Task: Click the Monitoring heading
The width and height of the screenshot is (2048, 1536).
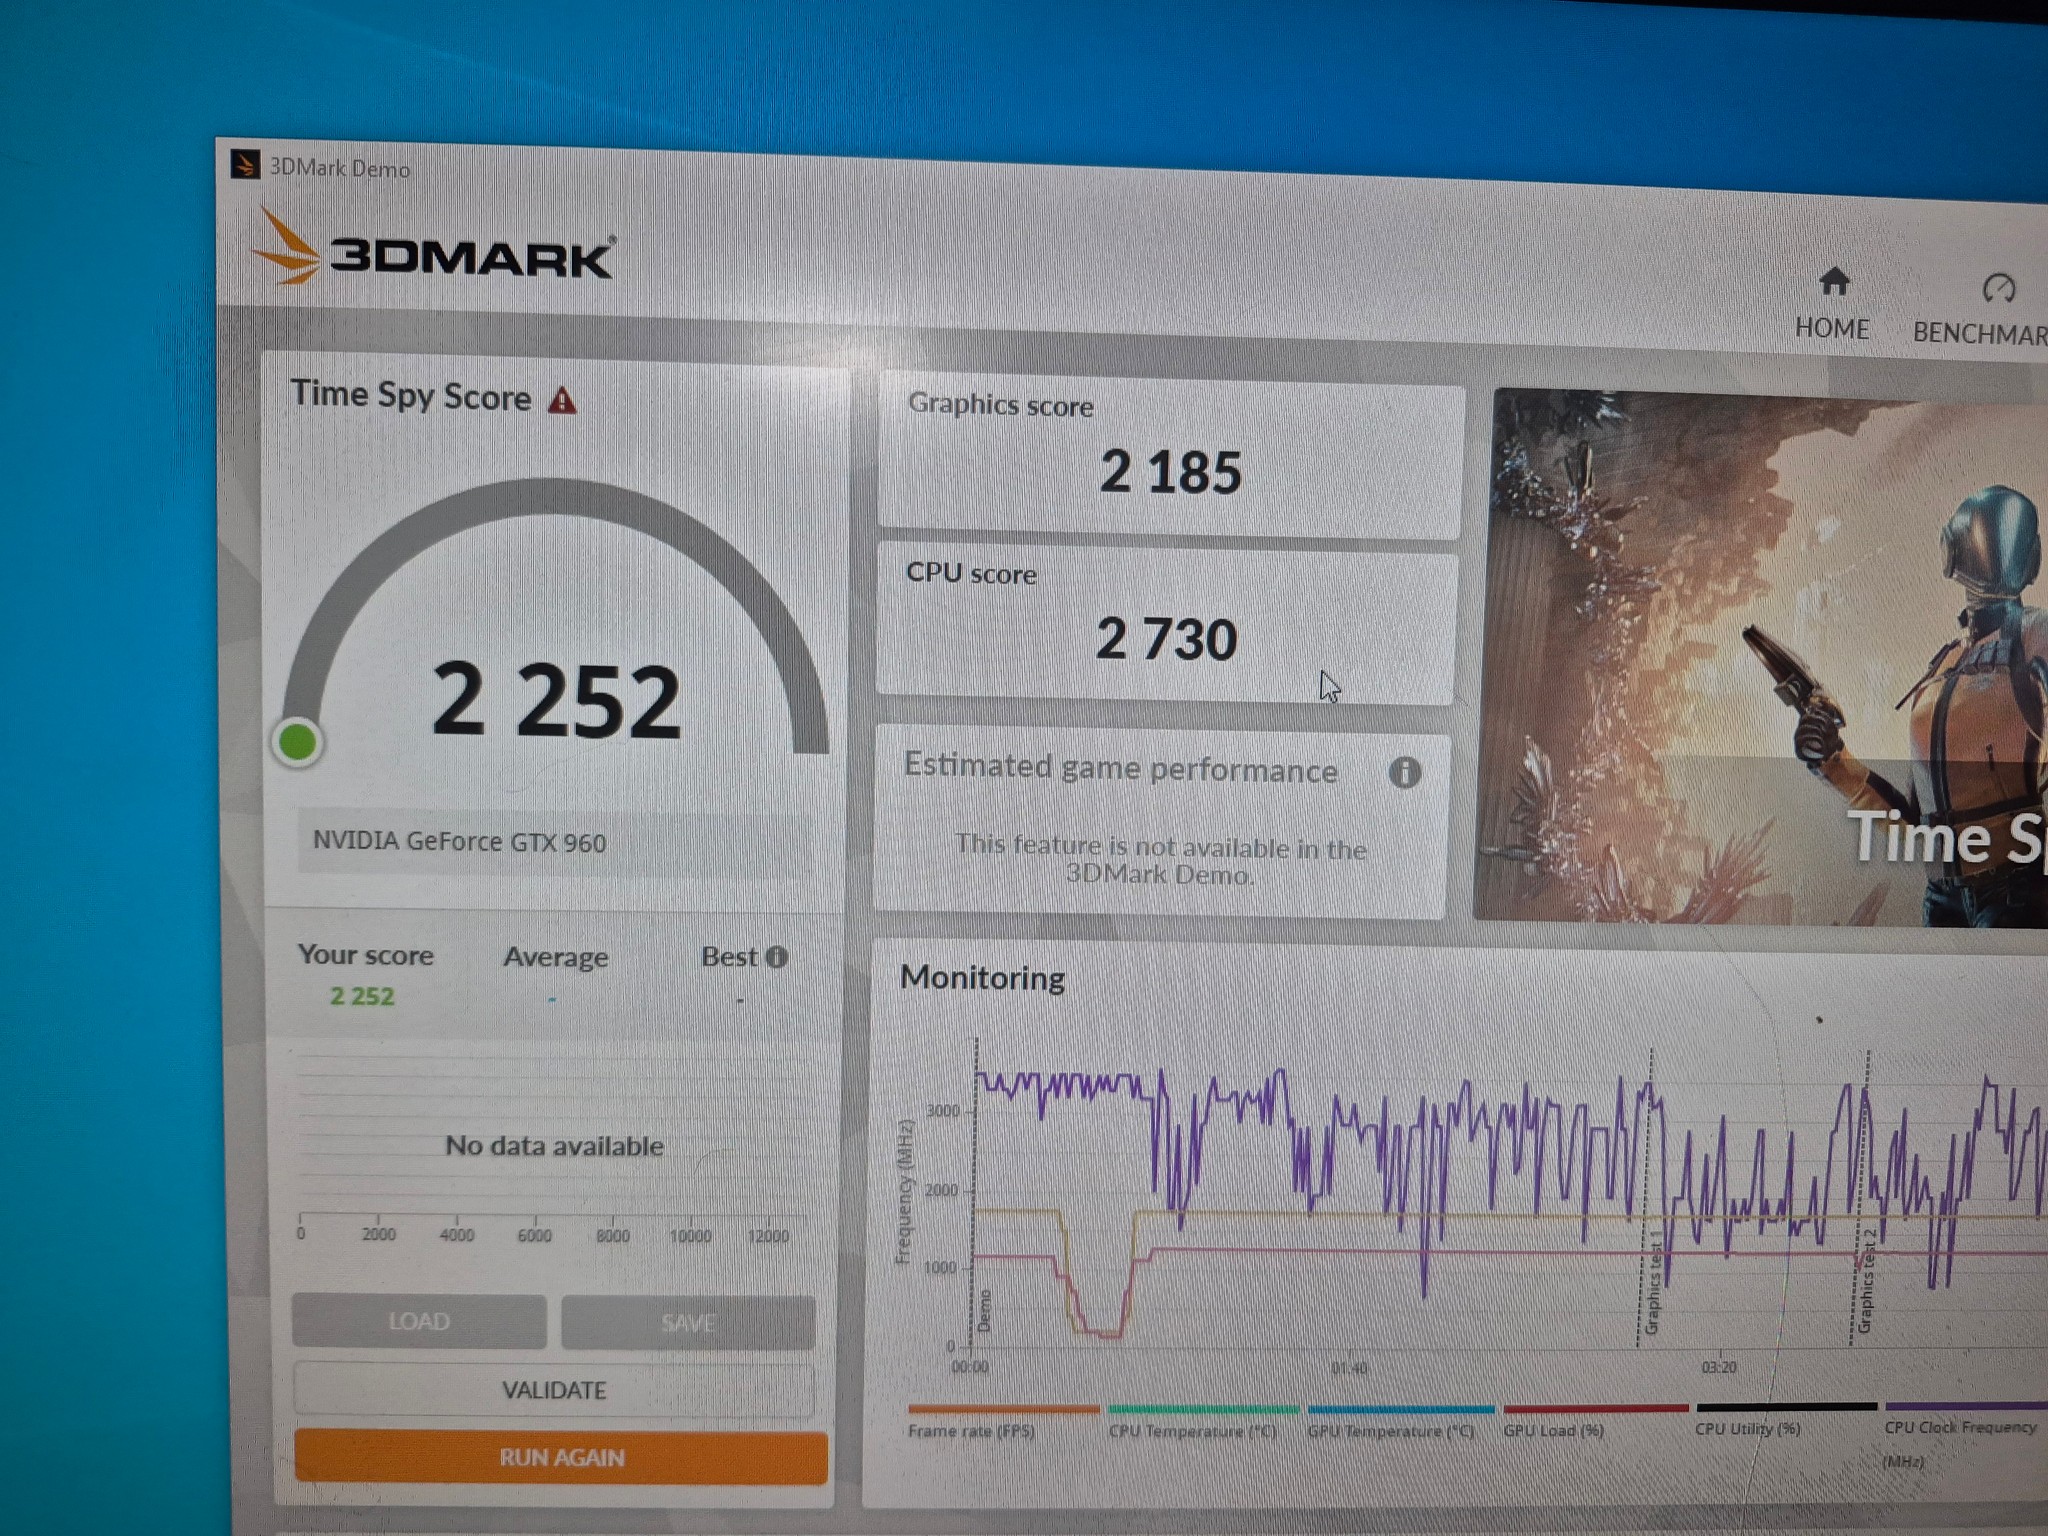Action: 982,977
